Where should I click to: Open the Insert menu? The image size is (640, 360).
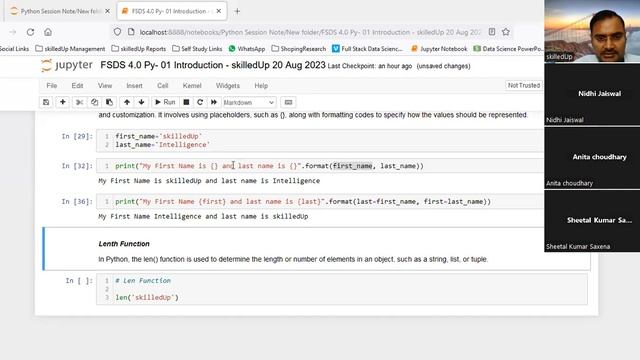[x=134, y=86]
